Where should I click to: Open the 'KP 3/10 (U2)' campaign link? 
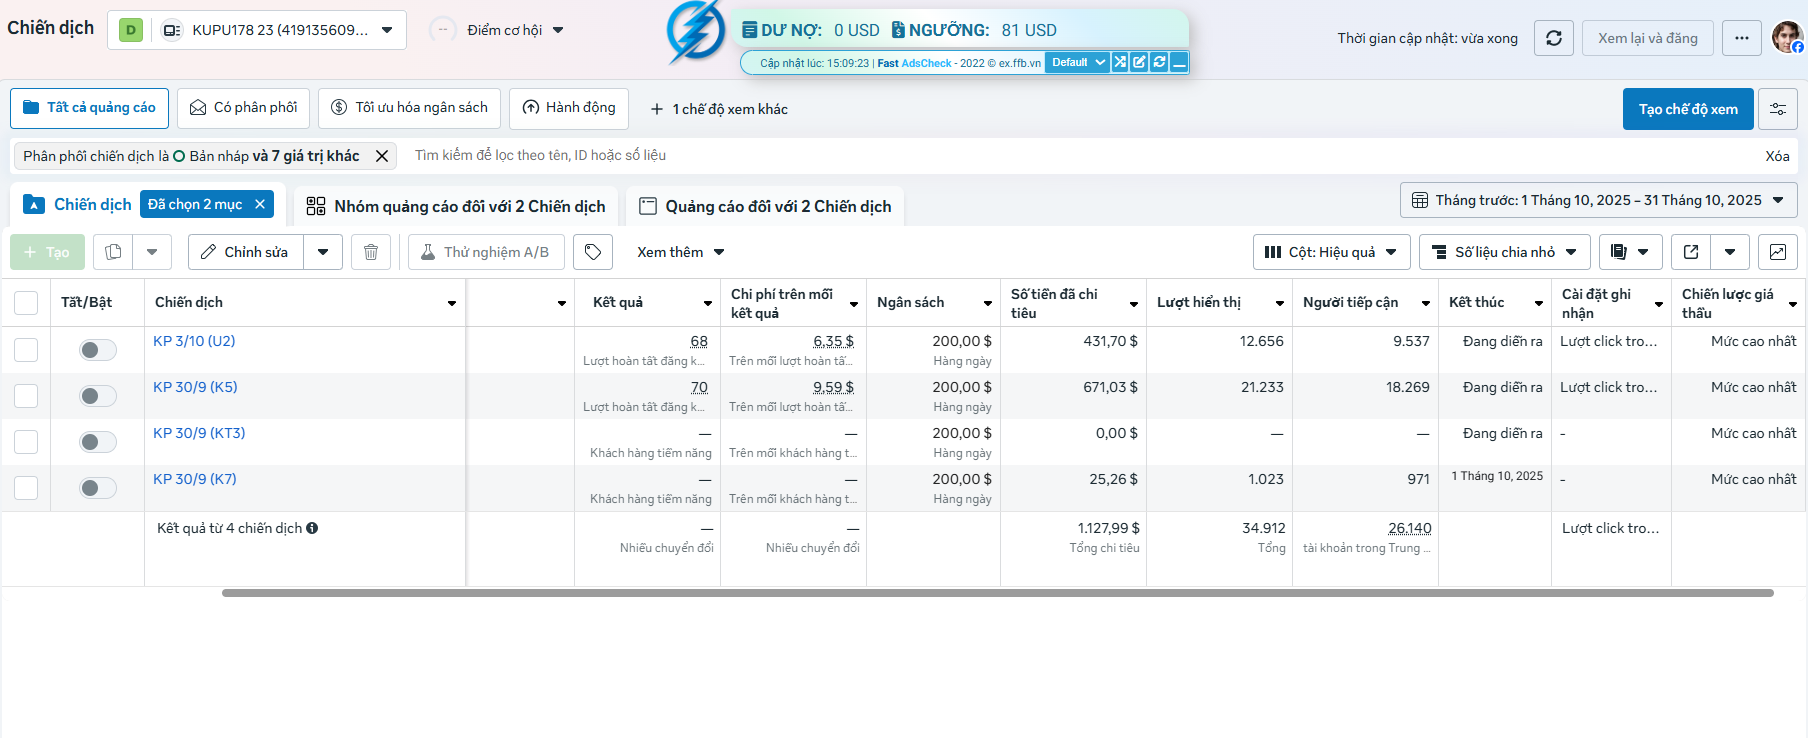point(194,341)
